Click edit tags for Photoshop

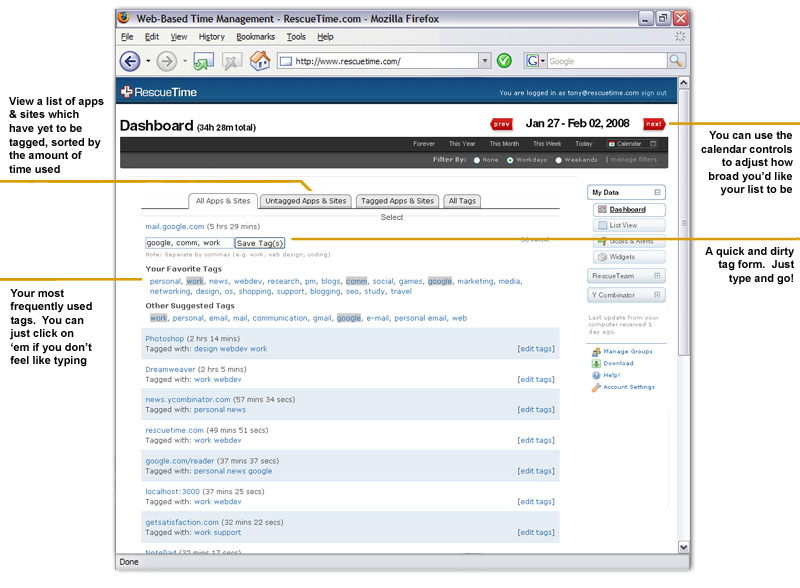point(536,349)
